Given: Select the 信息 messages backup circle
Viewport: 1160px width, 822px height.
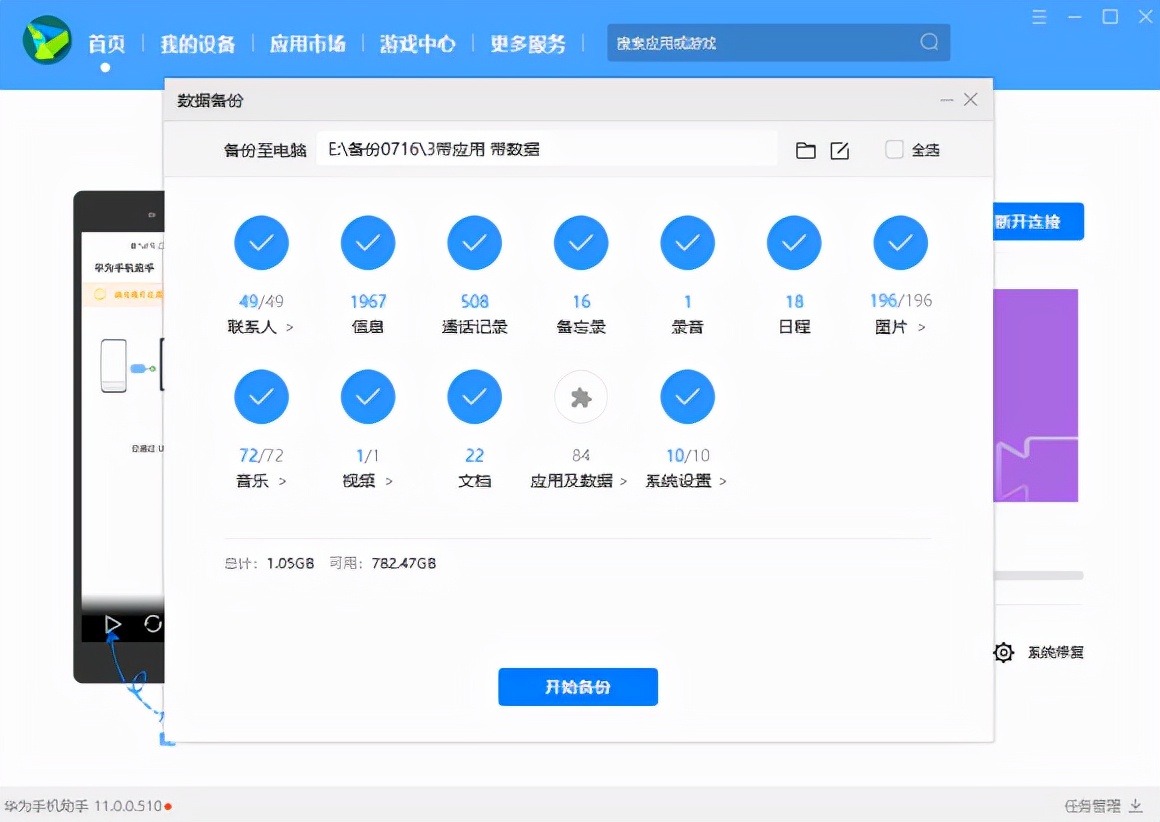Looking at the screenshot, I should coord(368,242).
